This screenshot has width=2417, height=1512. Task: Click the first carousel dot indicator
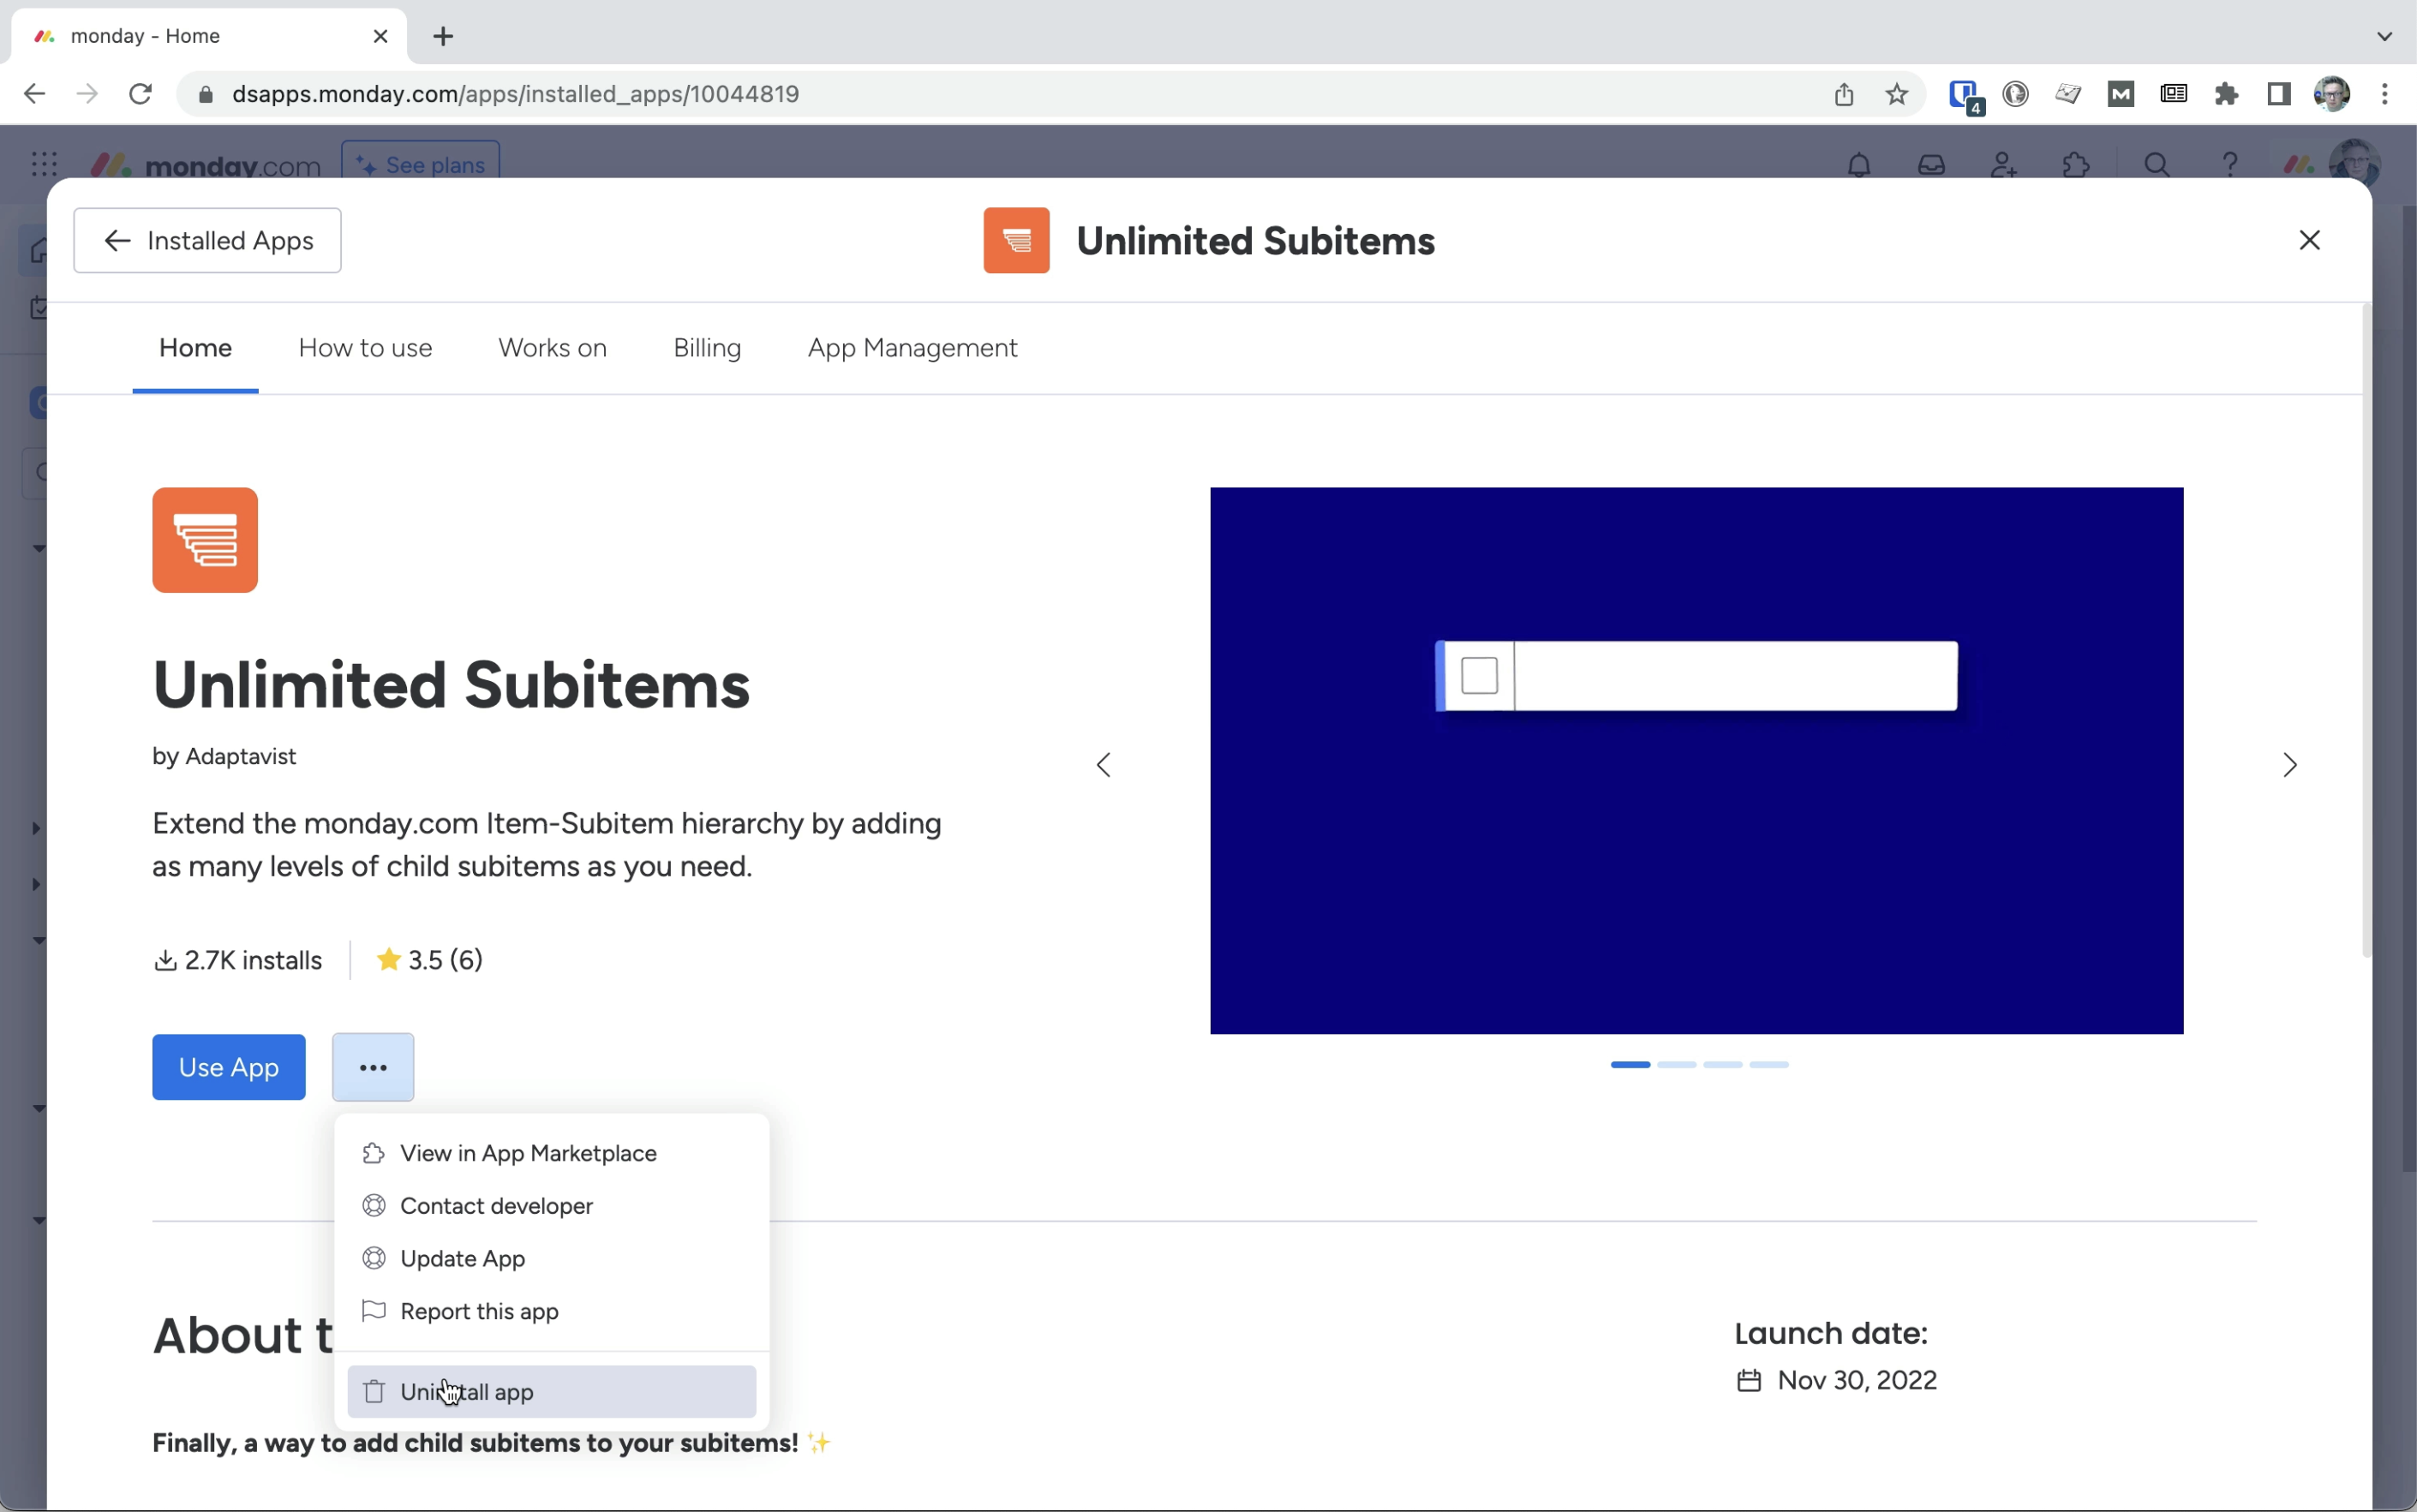[x=1630, y=1064]
